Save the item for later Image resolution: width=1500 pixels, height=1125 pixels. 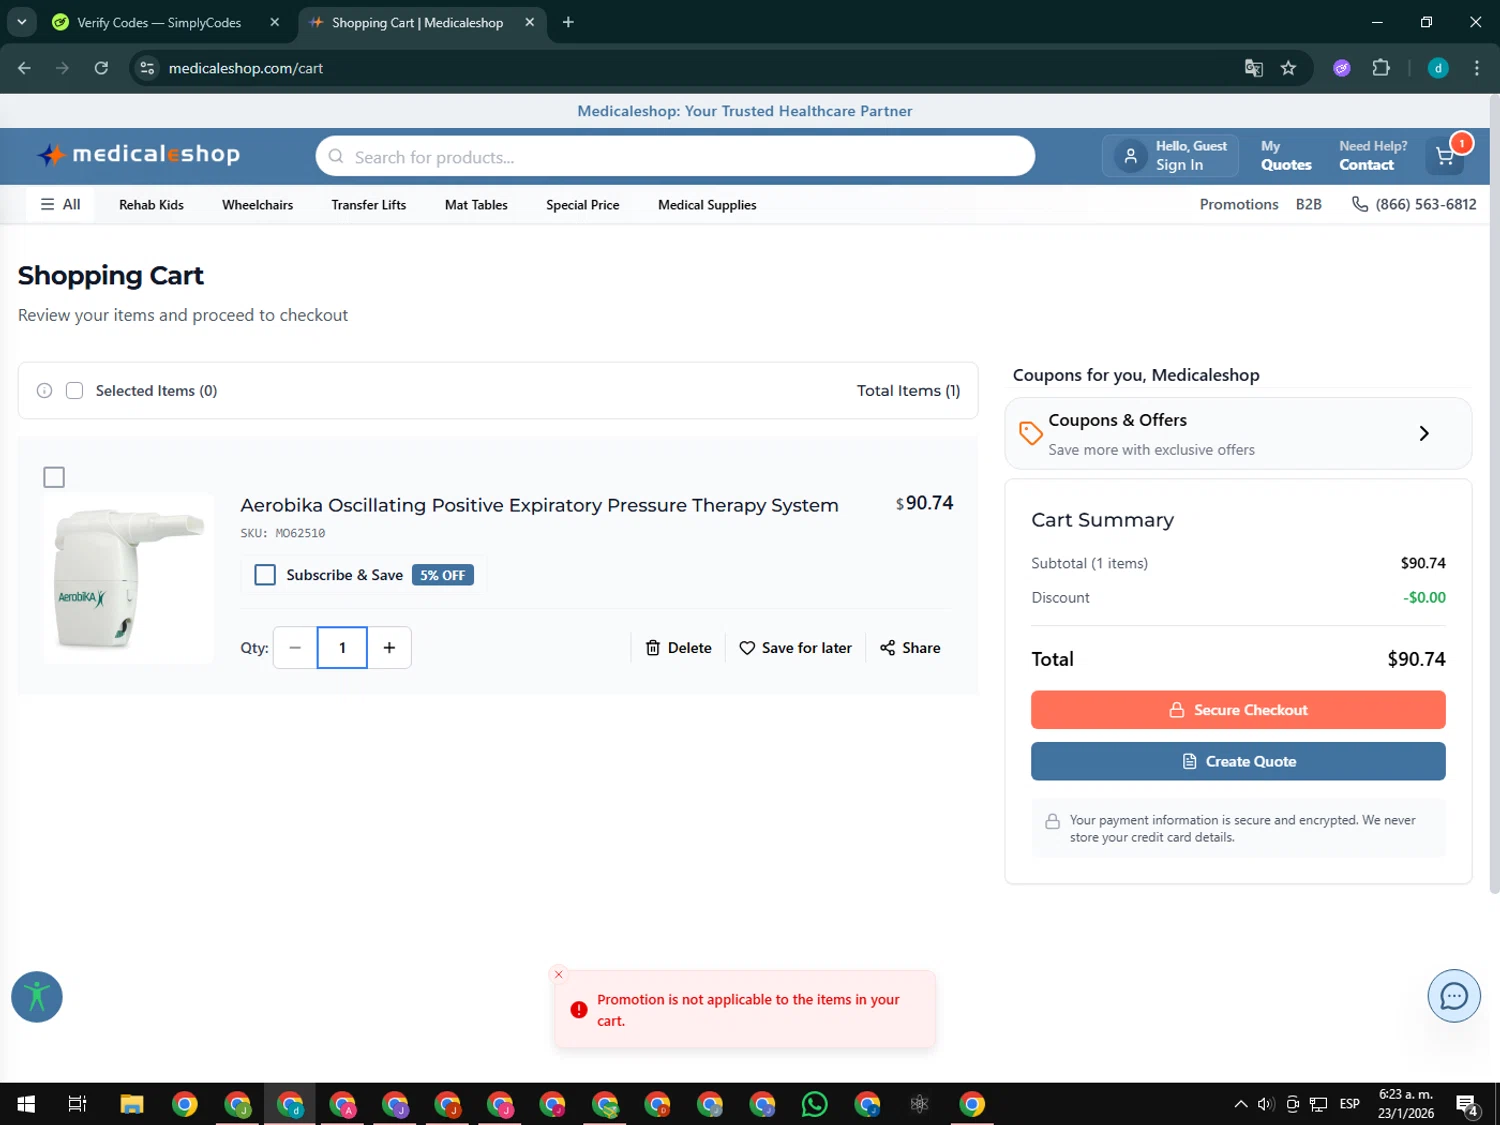click(x=795, y=648)
